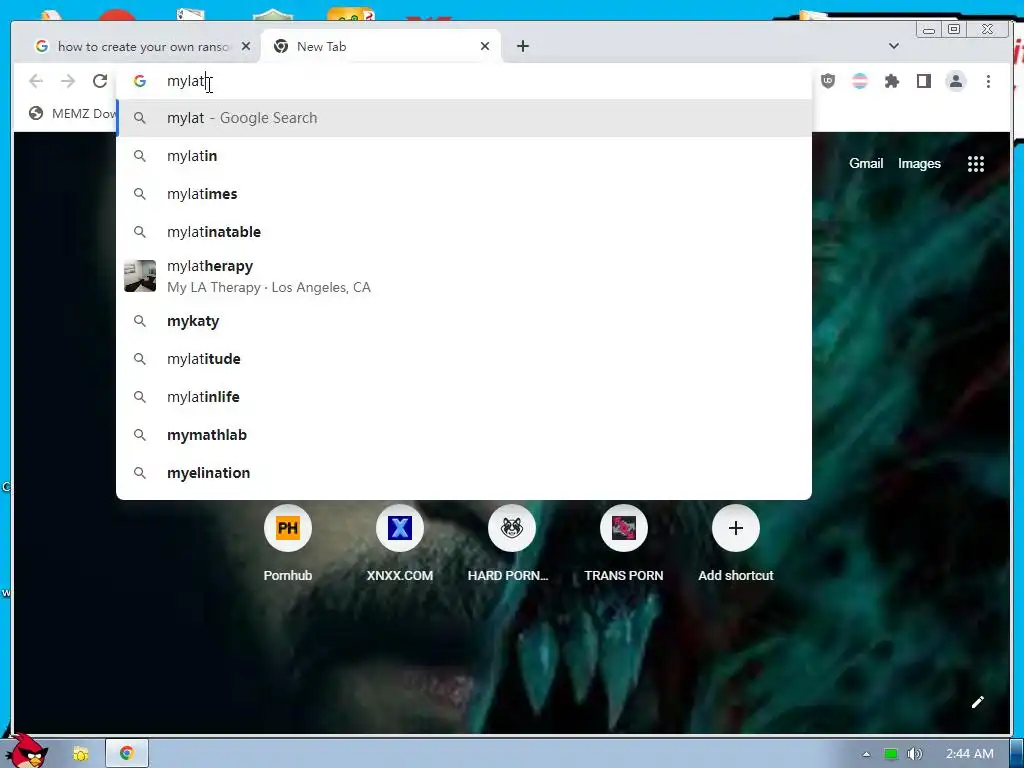Viewport: 1024px width, 768px height.
Task: Open the uBlock shield extension icon
Action: point(828,81)
